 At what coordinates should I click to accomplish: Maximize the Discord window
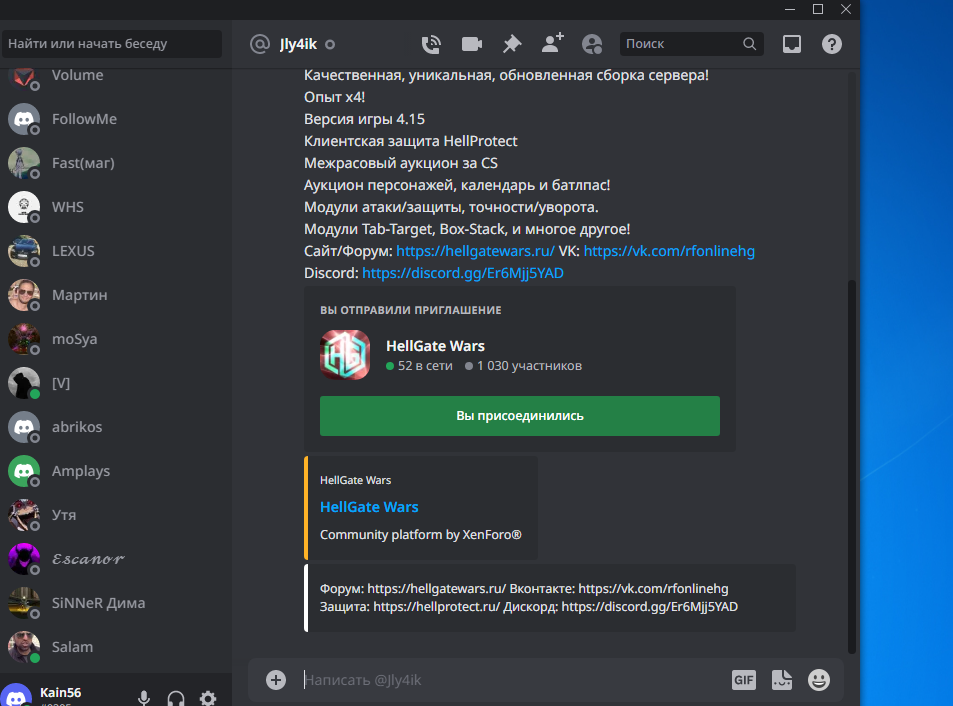pos(818,9)
